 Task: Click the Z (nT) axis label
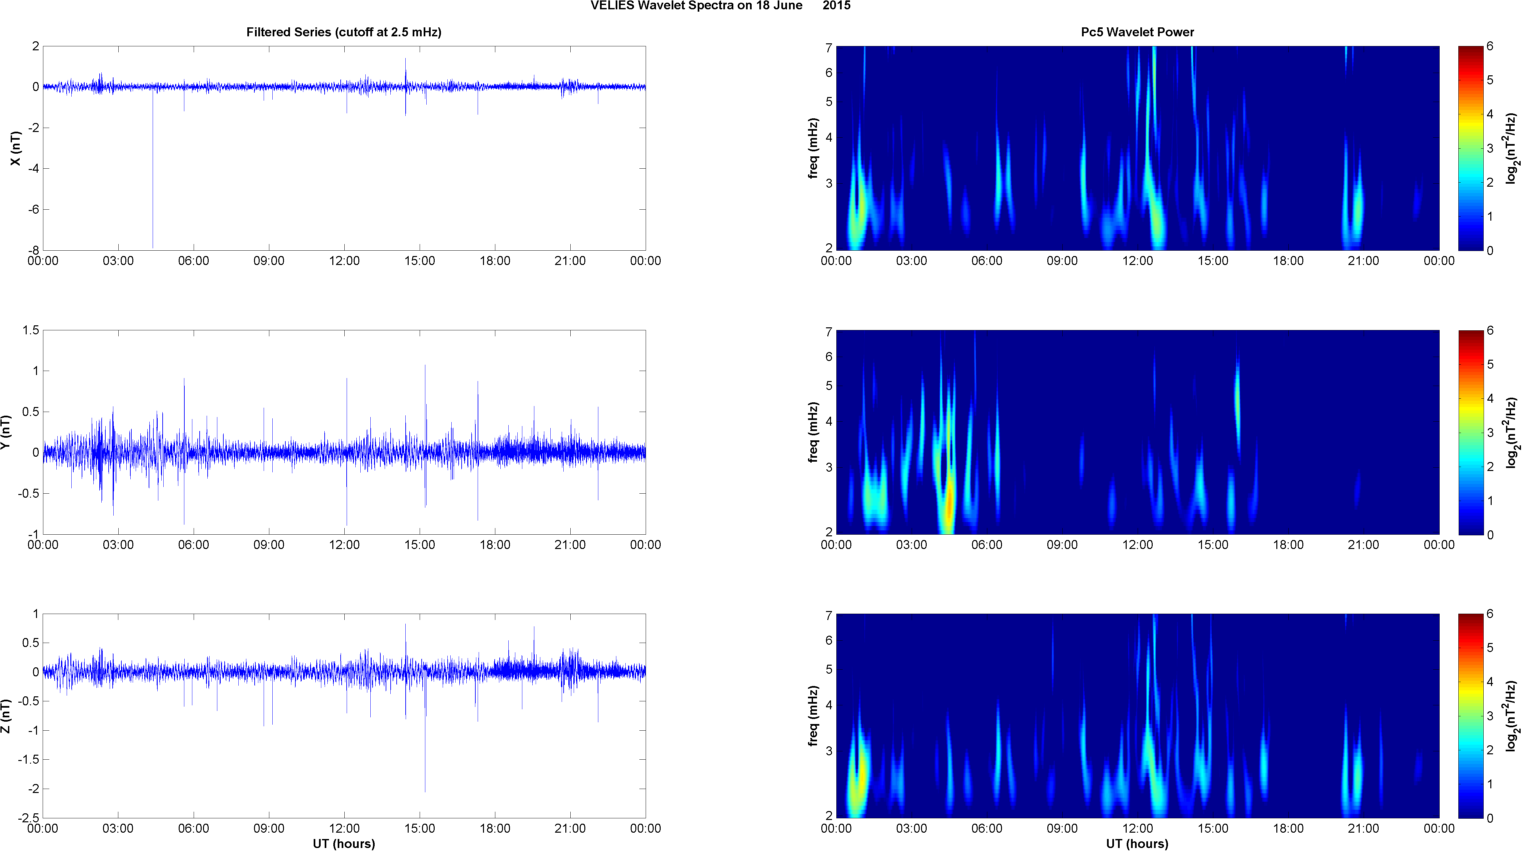(7, 716)
